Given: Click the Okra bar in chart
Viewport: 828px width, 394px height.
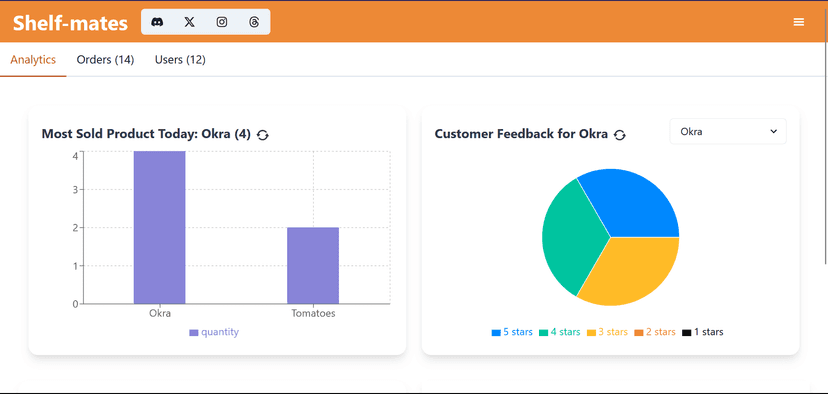Looking at the screenshot, I should click(x=159, y=228).
